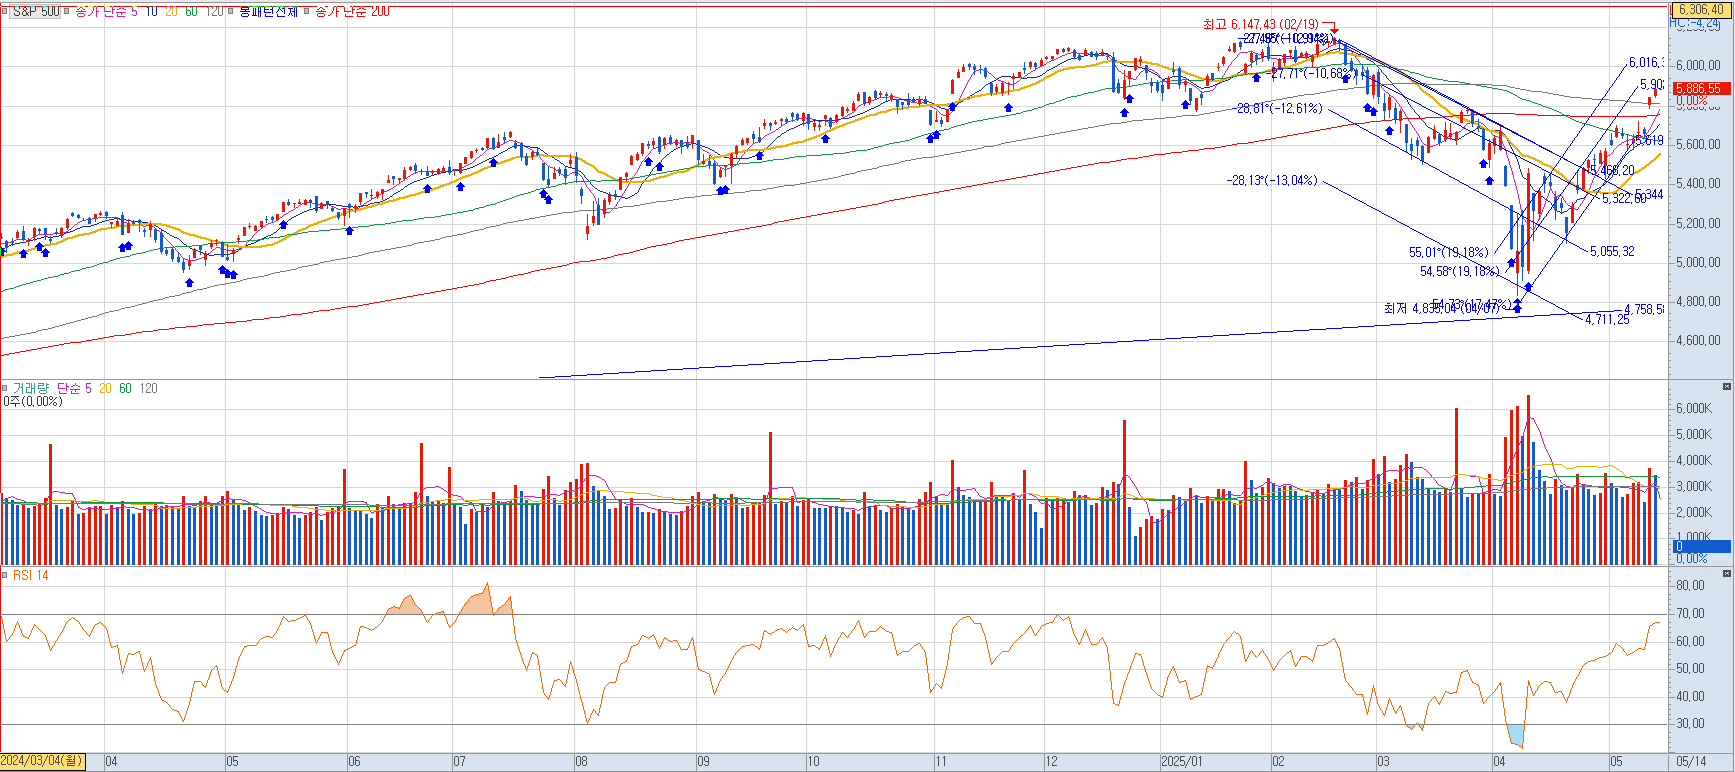Click the blue volume value tag
This screenshot has height=772, width=1735.
pos(1702,546)
